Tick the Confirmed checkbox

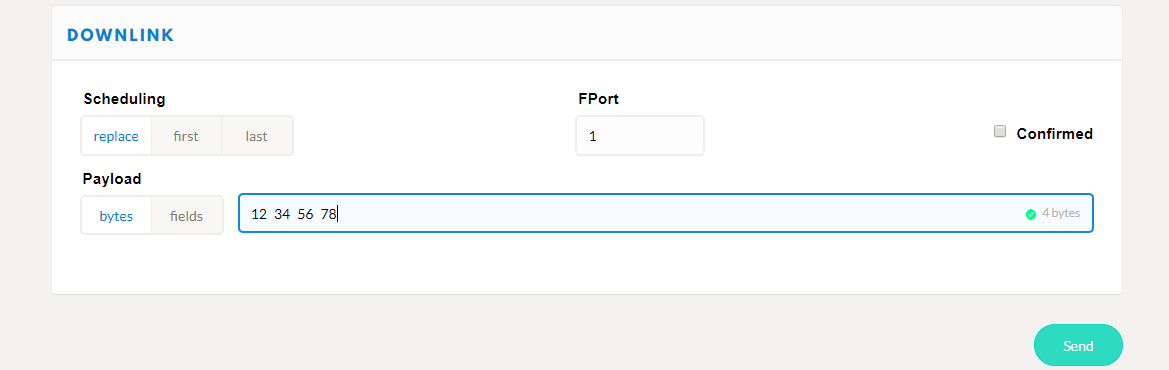pyautogui.click(x=1000, y=132)
